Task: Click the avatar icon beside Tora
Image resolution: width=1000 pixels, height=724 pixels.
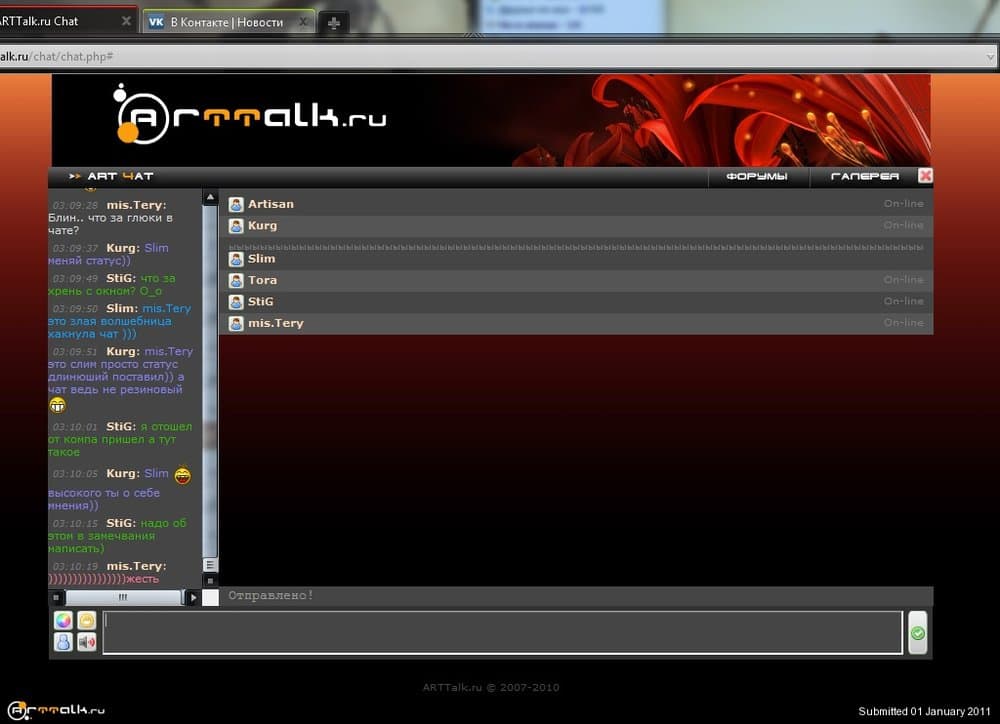Action: [x=236, y=281]
